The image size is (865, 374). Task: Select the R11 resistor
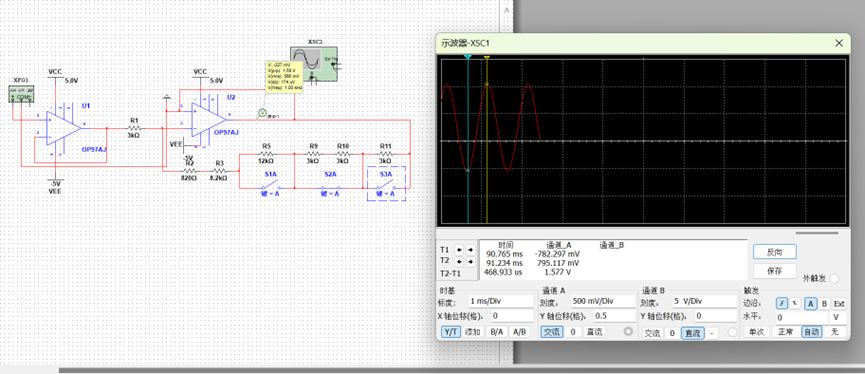coord(385,153)
